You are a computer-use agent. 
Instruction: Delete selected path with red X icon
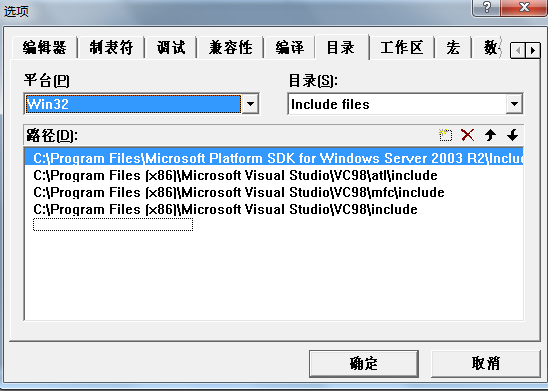[x=468, y=135]
